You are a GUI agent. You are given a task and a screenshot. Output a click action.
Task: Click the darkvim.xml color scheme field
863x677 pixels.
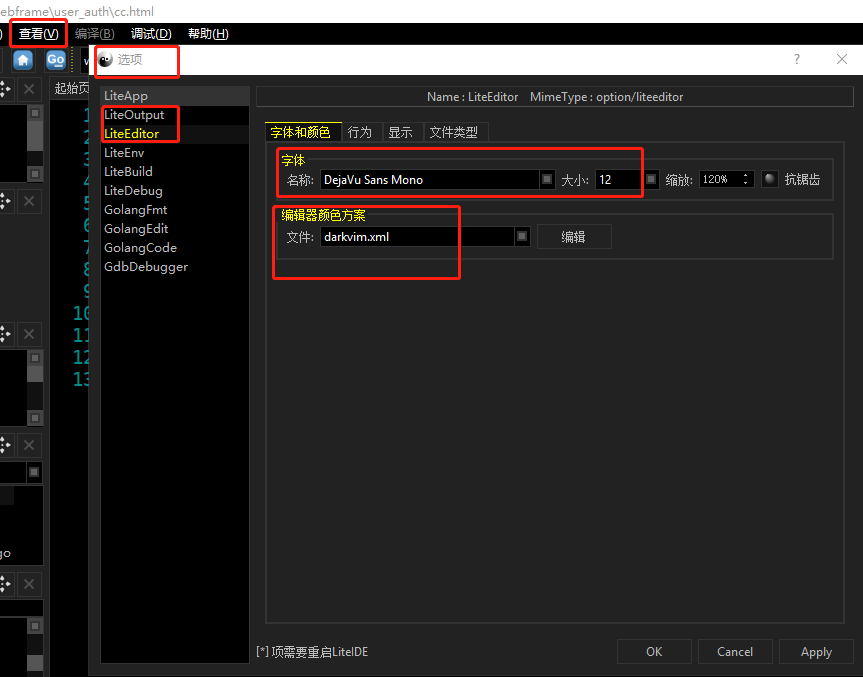tap(417, 237)
